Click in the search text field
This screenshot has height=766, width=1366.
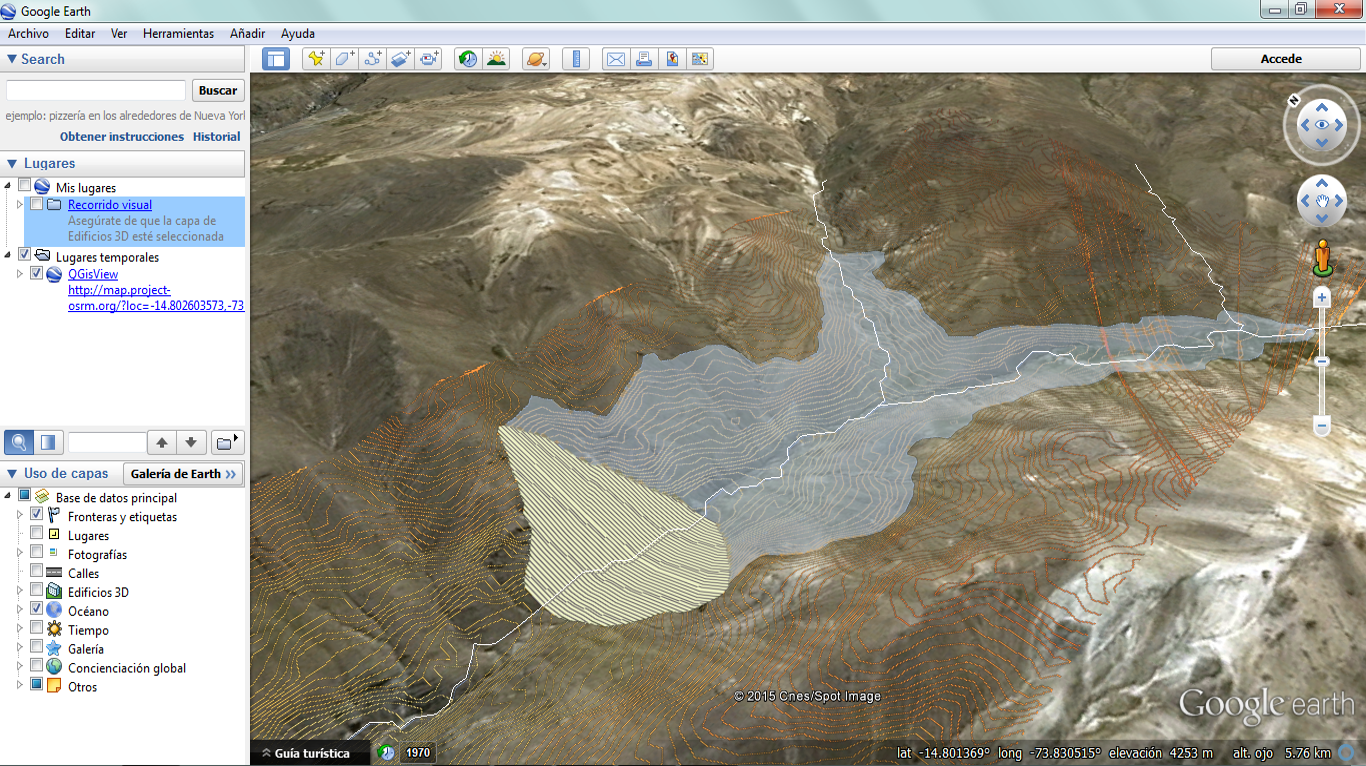pos(96,91)
